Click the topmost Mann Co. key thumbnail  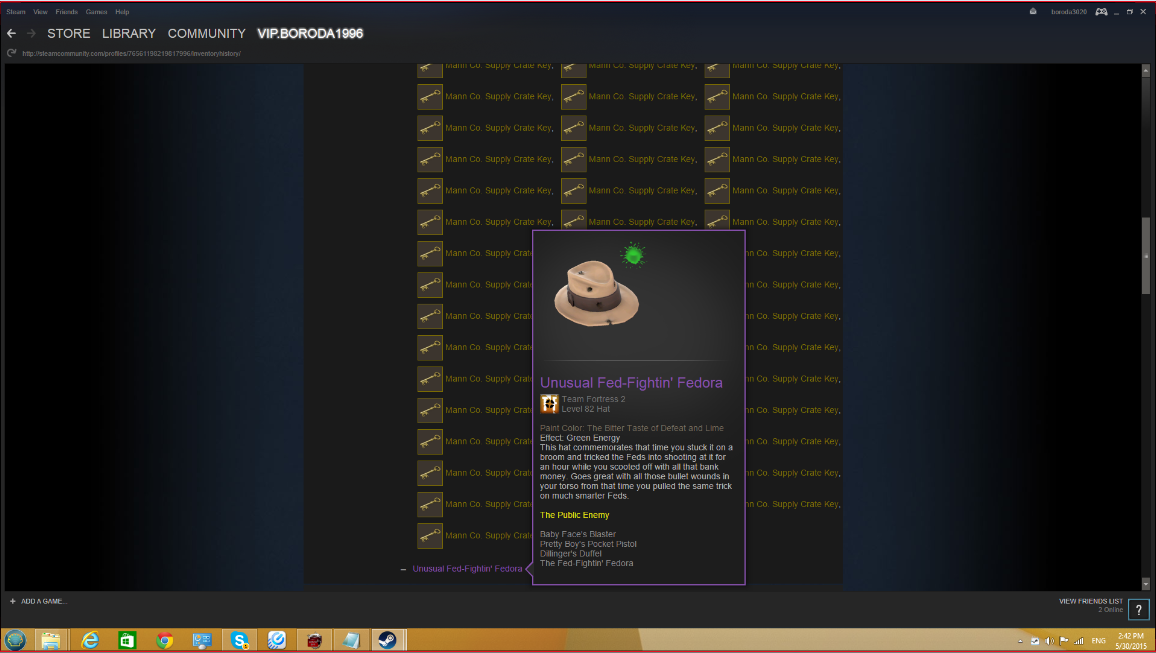430,68
